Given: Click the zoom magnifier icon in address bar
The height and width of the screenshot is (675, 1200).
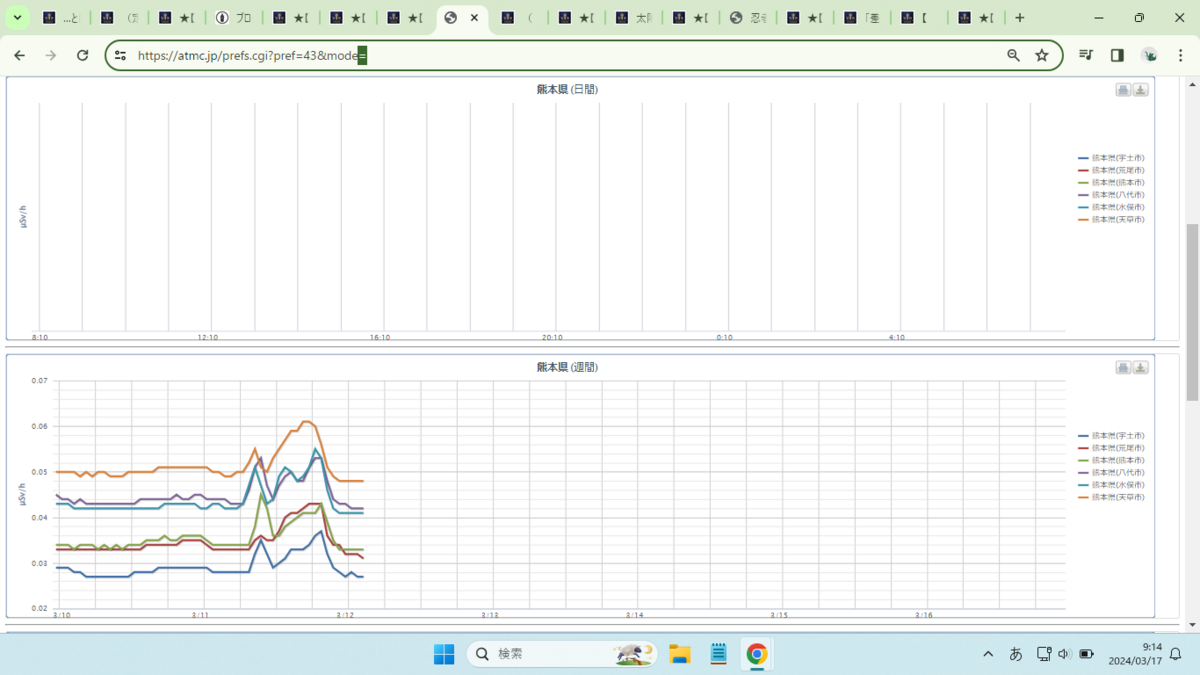Looking at the screenshot, I should click(x=1013, y=56).
